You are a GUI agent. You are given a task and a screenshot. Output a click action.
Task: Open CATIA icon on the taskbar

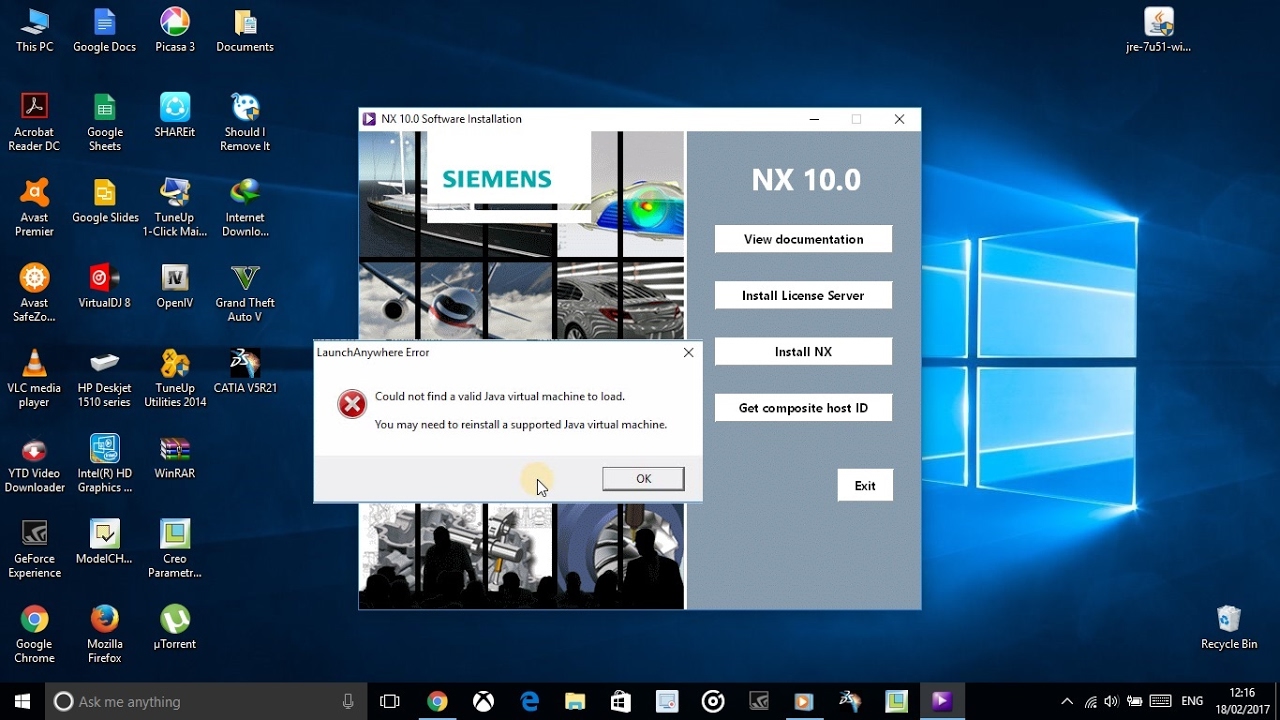[850, 702]
